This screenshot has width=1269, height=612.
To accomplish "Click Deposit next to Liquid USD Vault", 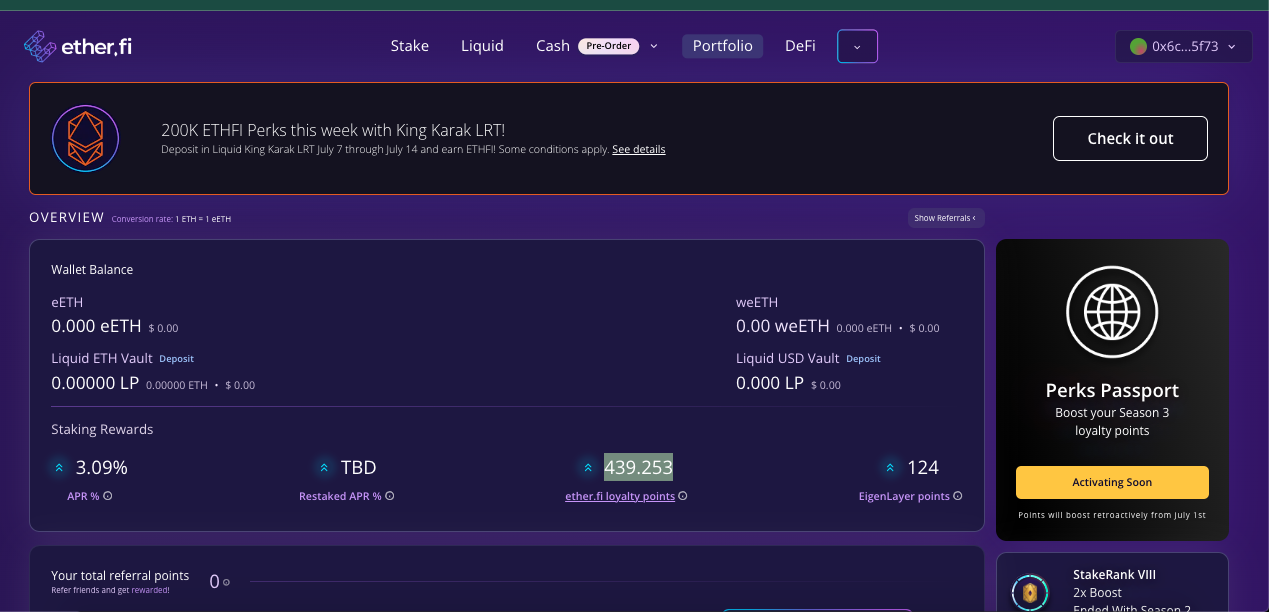I will [x=864, y=358].
